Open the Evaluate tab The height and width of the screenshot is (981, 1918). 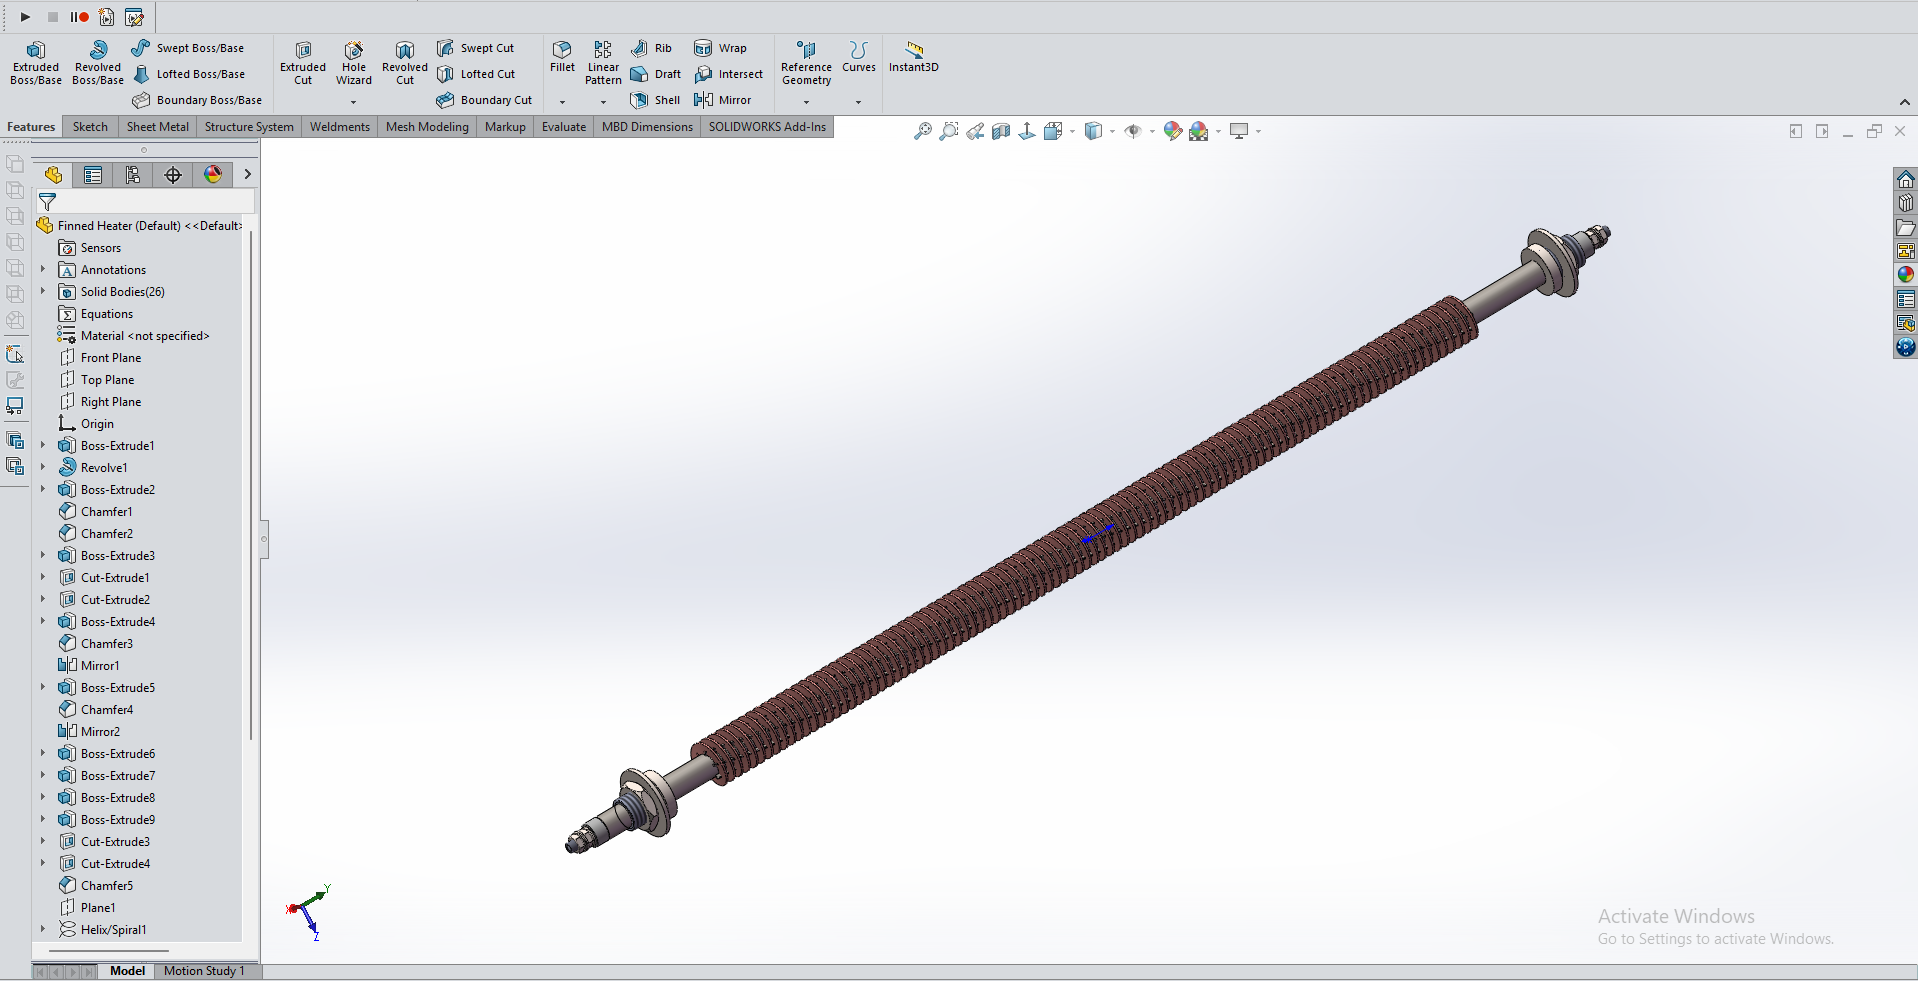coord(564,127)
